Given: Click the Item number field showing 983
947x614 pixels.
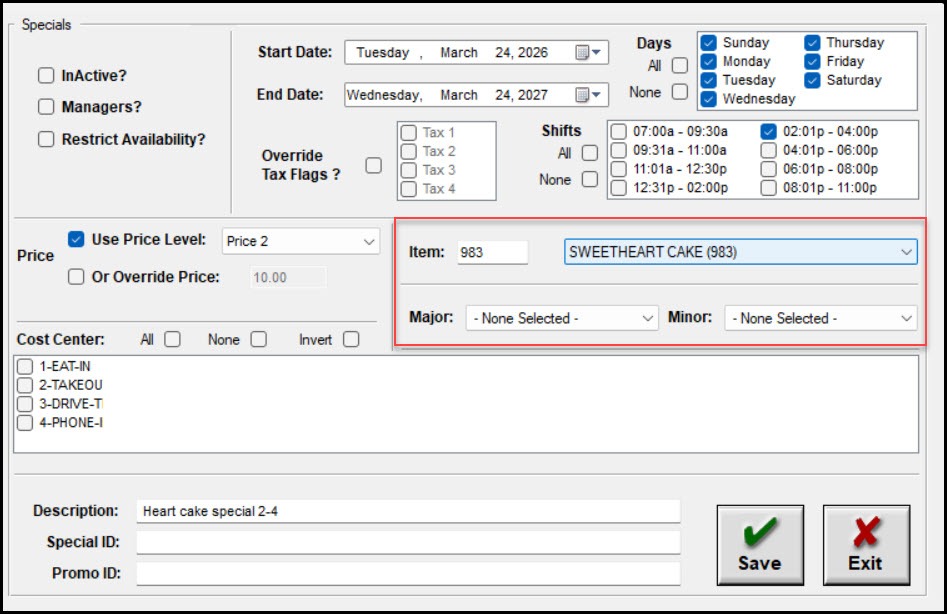Looking at the screenshot, I should pyautogui.click(x=491, y=253).
